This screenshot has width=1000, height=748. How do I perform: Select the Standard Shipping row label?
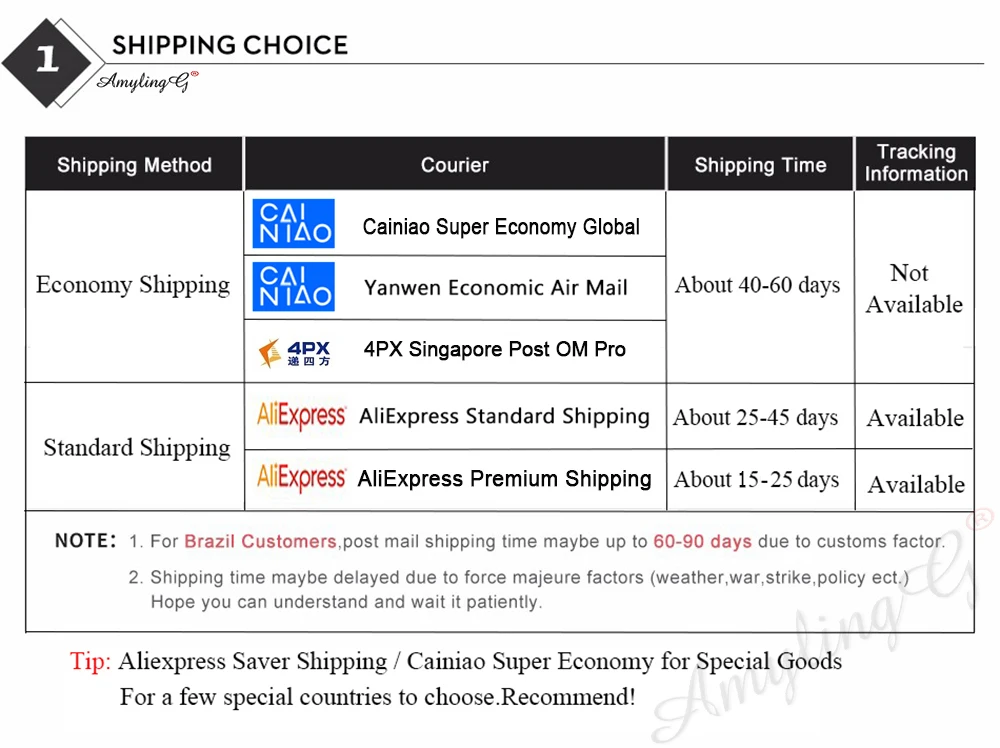click(137, 447)
